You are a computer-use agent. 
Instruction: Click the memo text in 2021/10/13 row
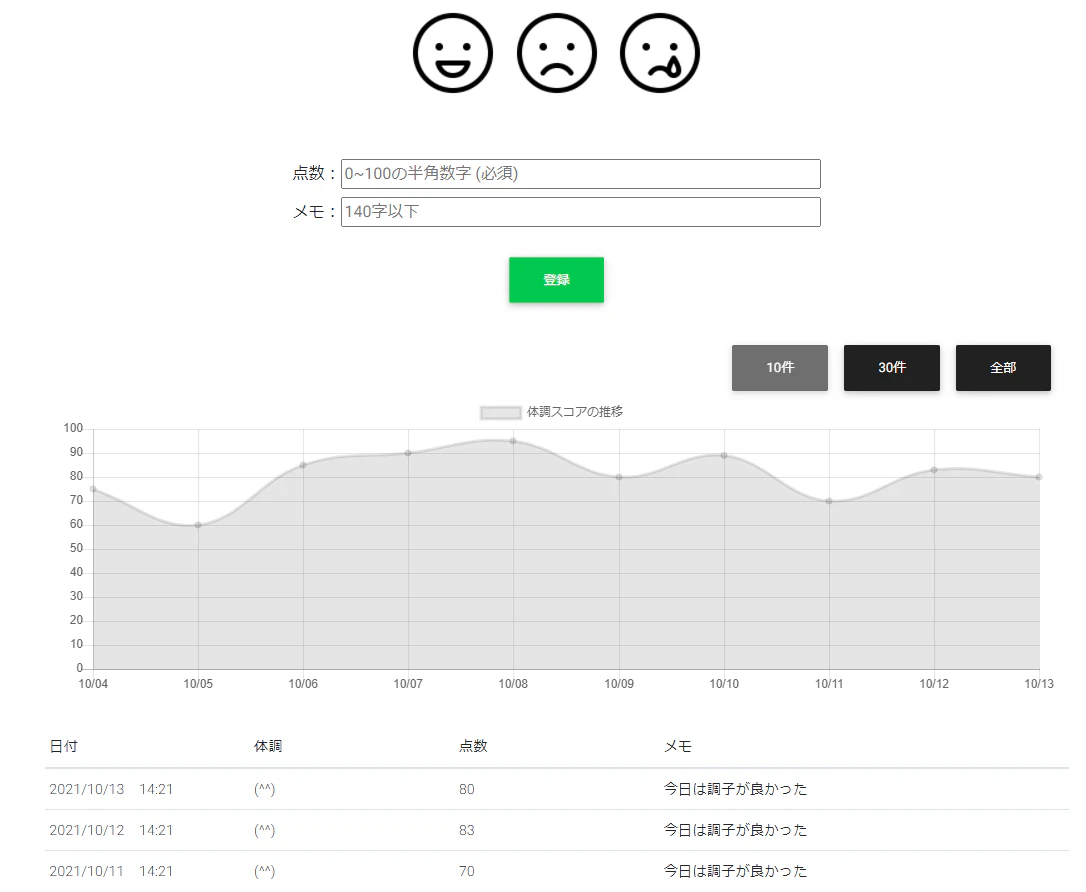tap(736, 790)
